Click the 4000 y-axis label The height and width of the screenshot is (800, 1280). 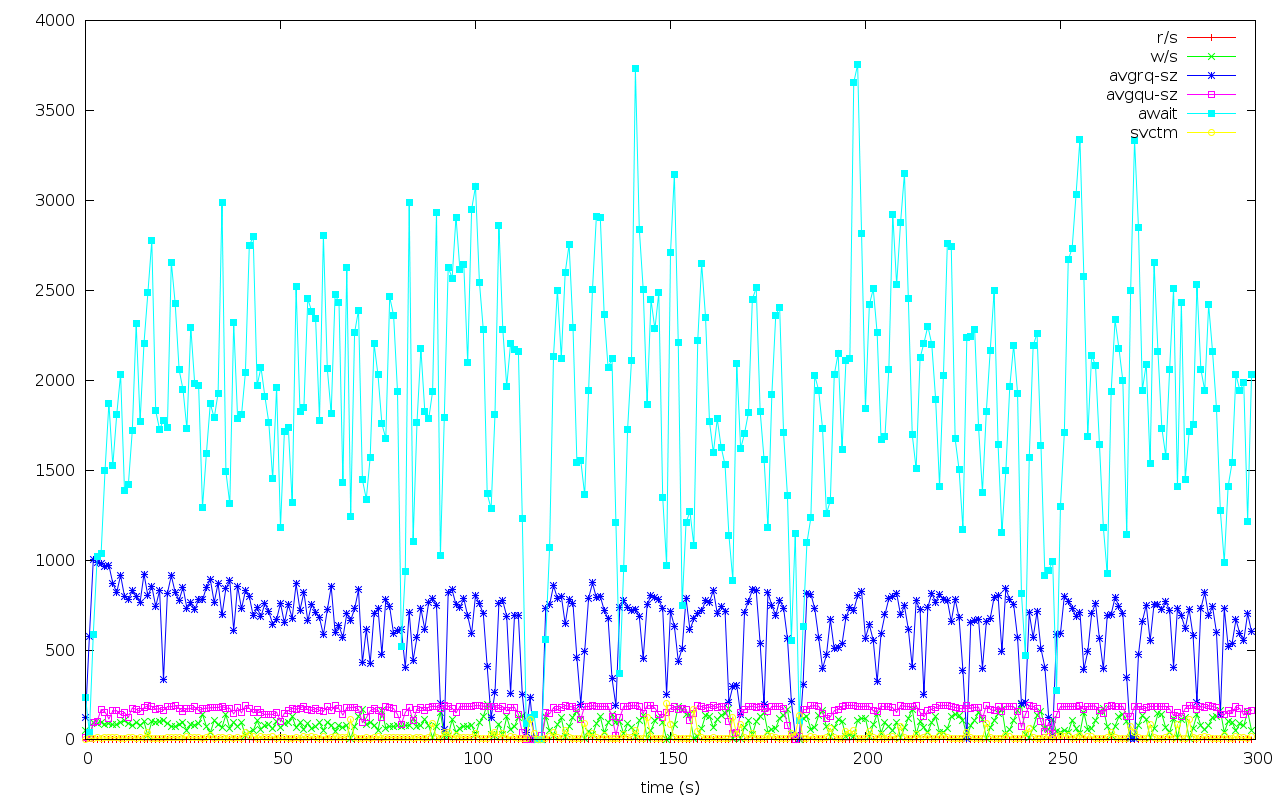click(x=56, y=20)
